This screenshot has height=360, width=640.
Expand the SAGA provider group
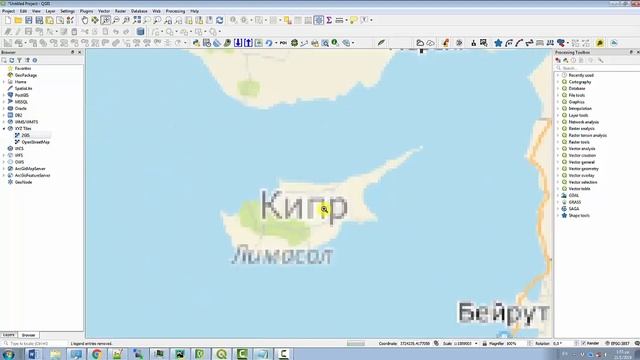(558, 209)
